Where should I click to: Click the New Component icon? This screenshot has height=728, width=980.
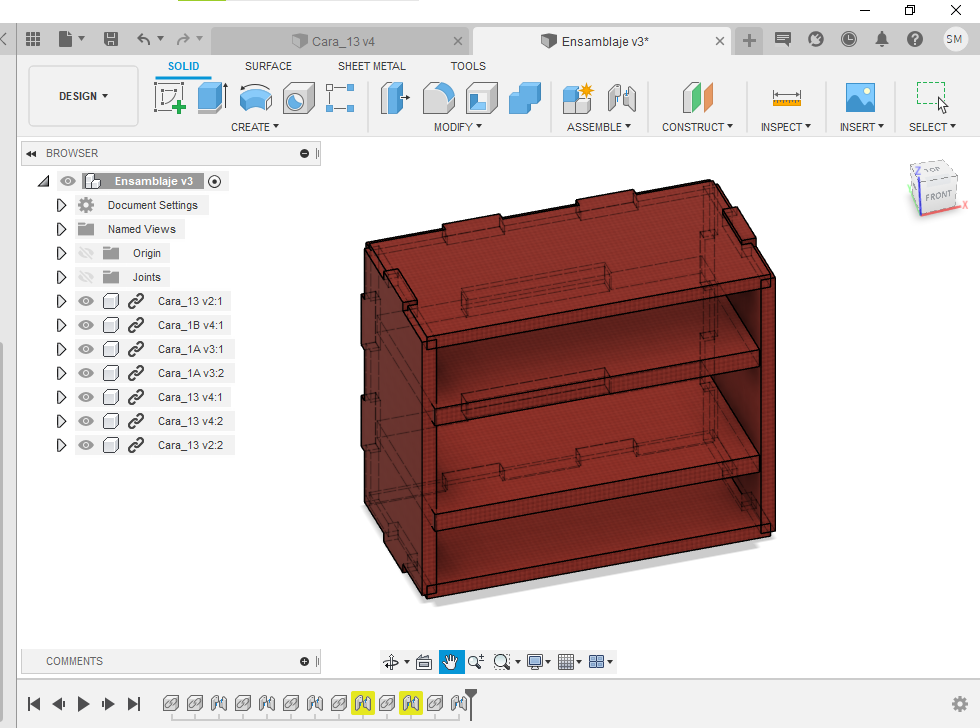point(578,98)
